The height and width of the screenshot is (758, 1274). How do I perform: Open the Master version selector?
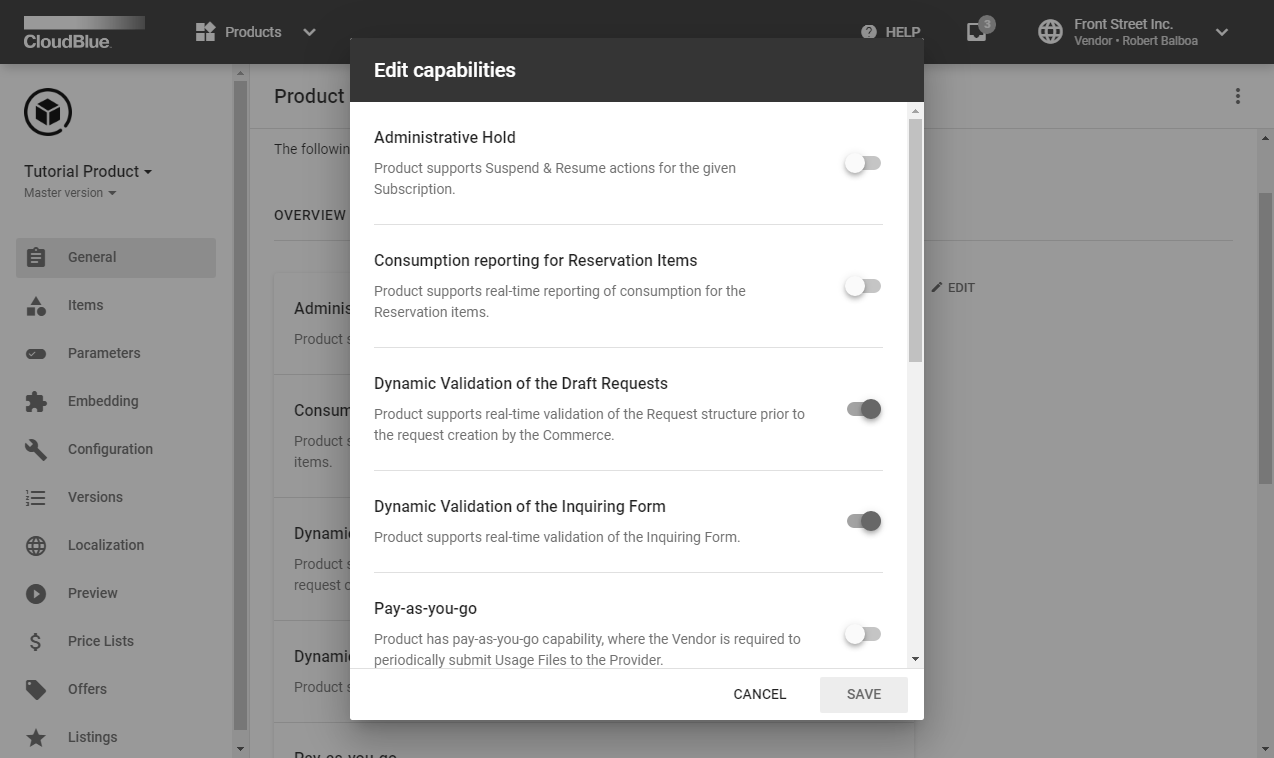coord(68,192)
